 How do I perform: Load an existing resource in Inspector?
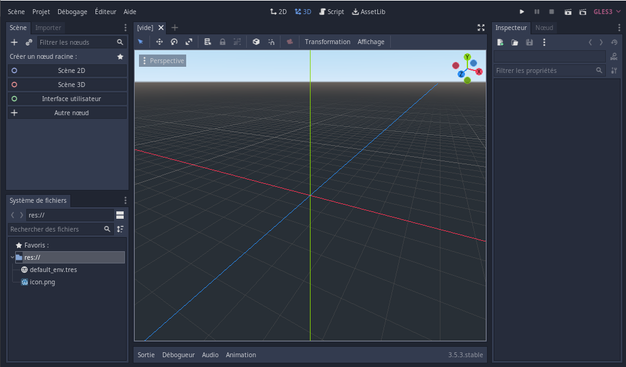pyautogui.click(x=515, y=42)
